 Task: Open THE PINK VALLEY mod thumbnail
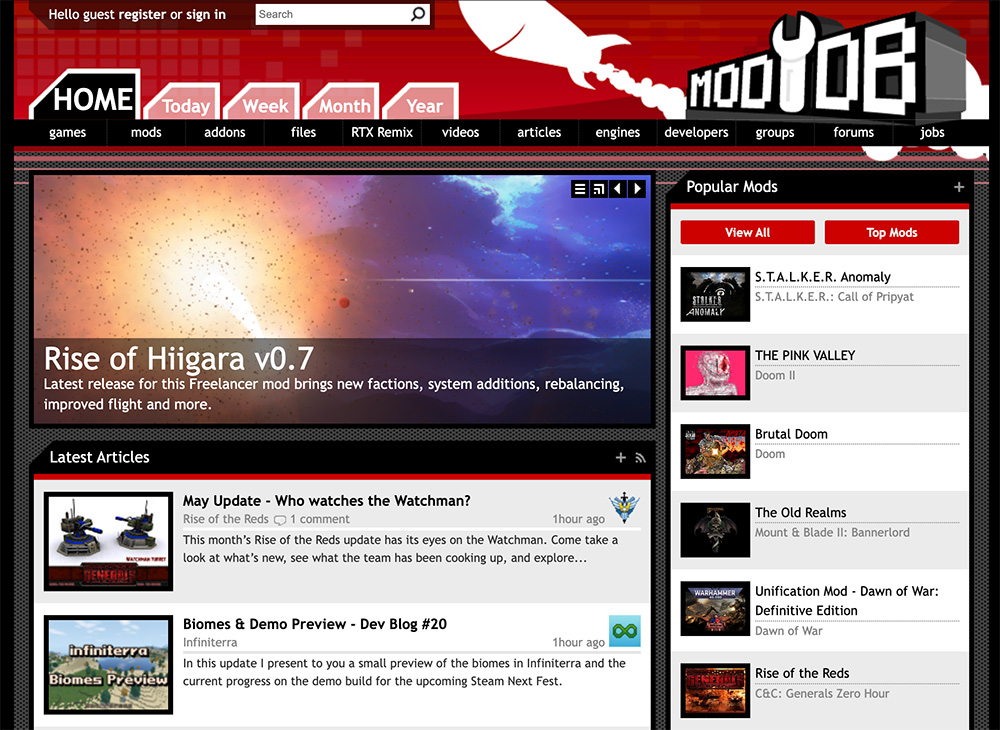(x=715, y=373)
